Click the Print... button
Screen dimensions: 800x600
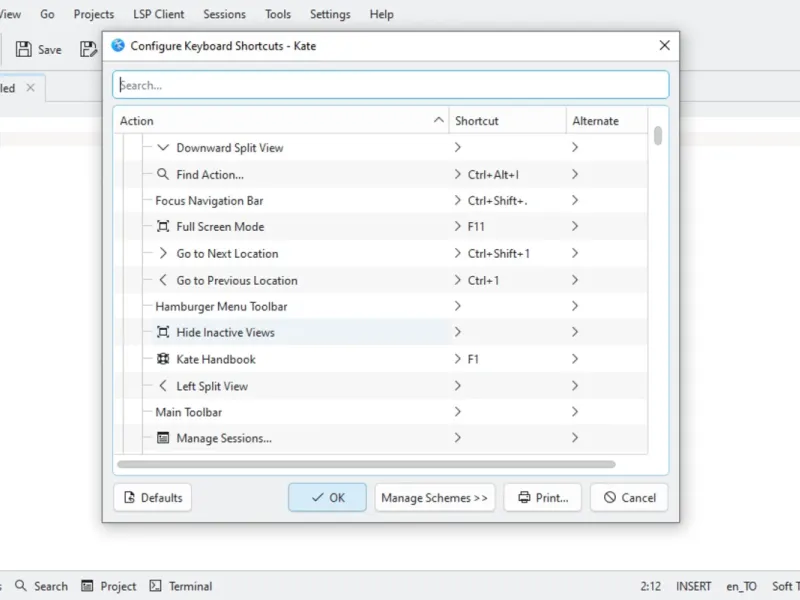click(x=543, y=497)
